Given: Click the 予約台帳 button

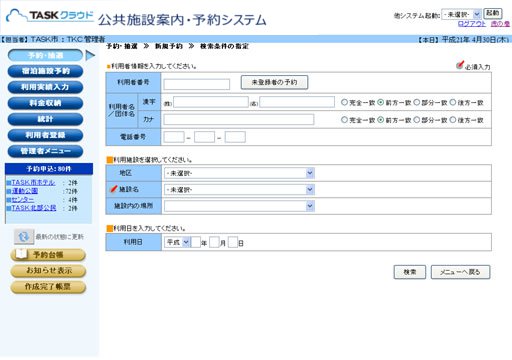Looking at the screenshot, I should coord(48,255).
